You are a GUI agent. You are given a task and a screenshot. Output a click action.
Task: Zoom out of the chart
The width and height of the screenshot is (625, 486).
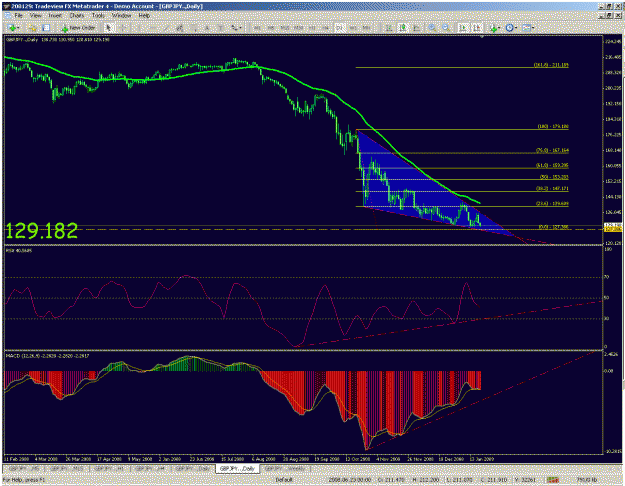[x=446, y=28]
